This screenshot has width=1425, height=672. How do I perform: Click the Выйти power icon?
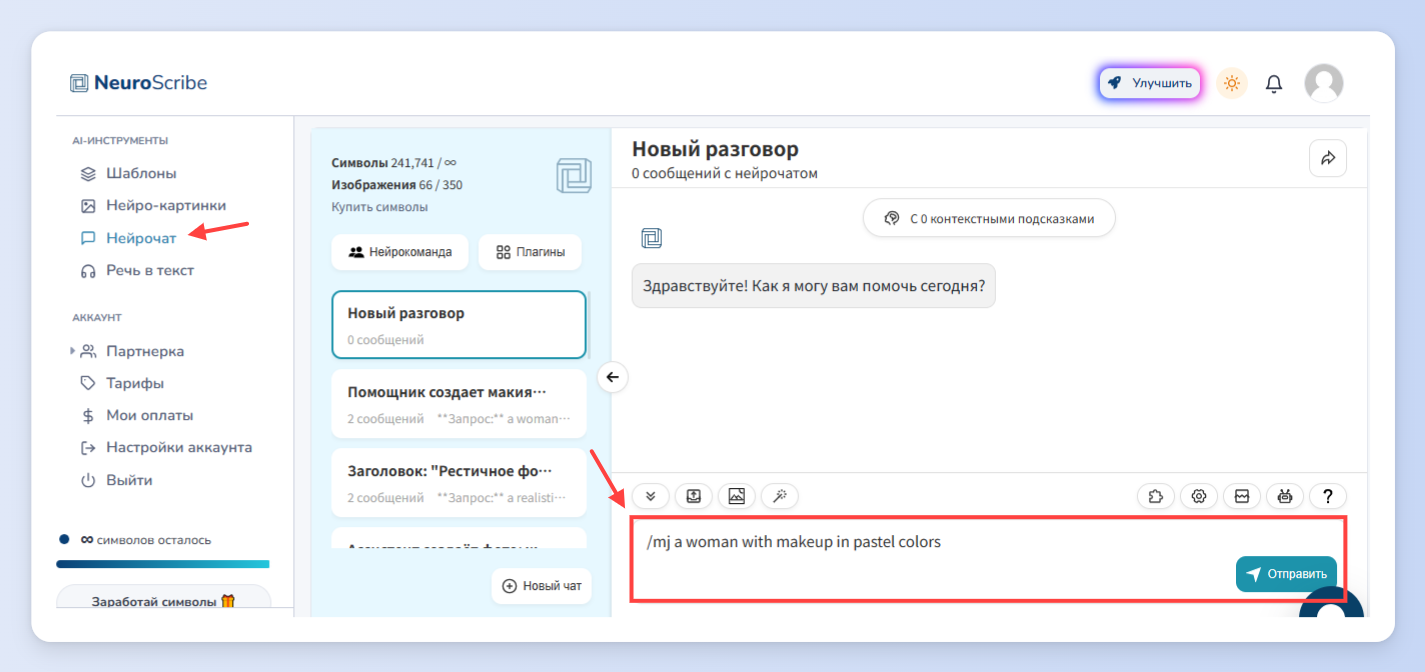tap(88, 480)
